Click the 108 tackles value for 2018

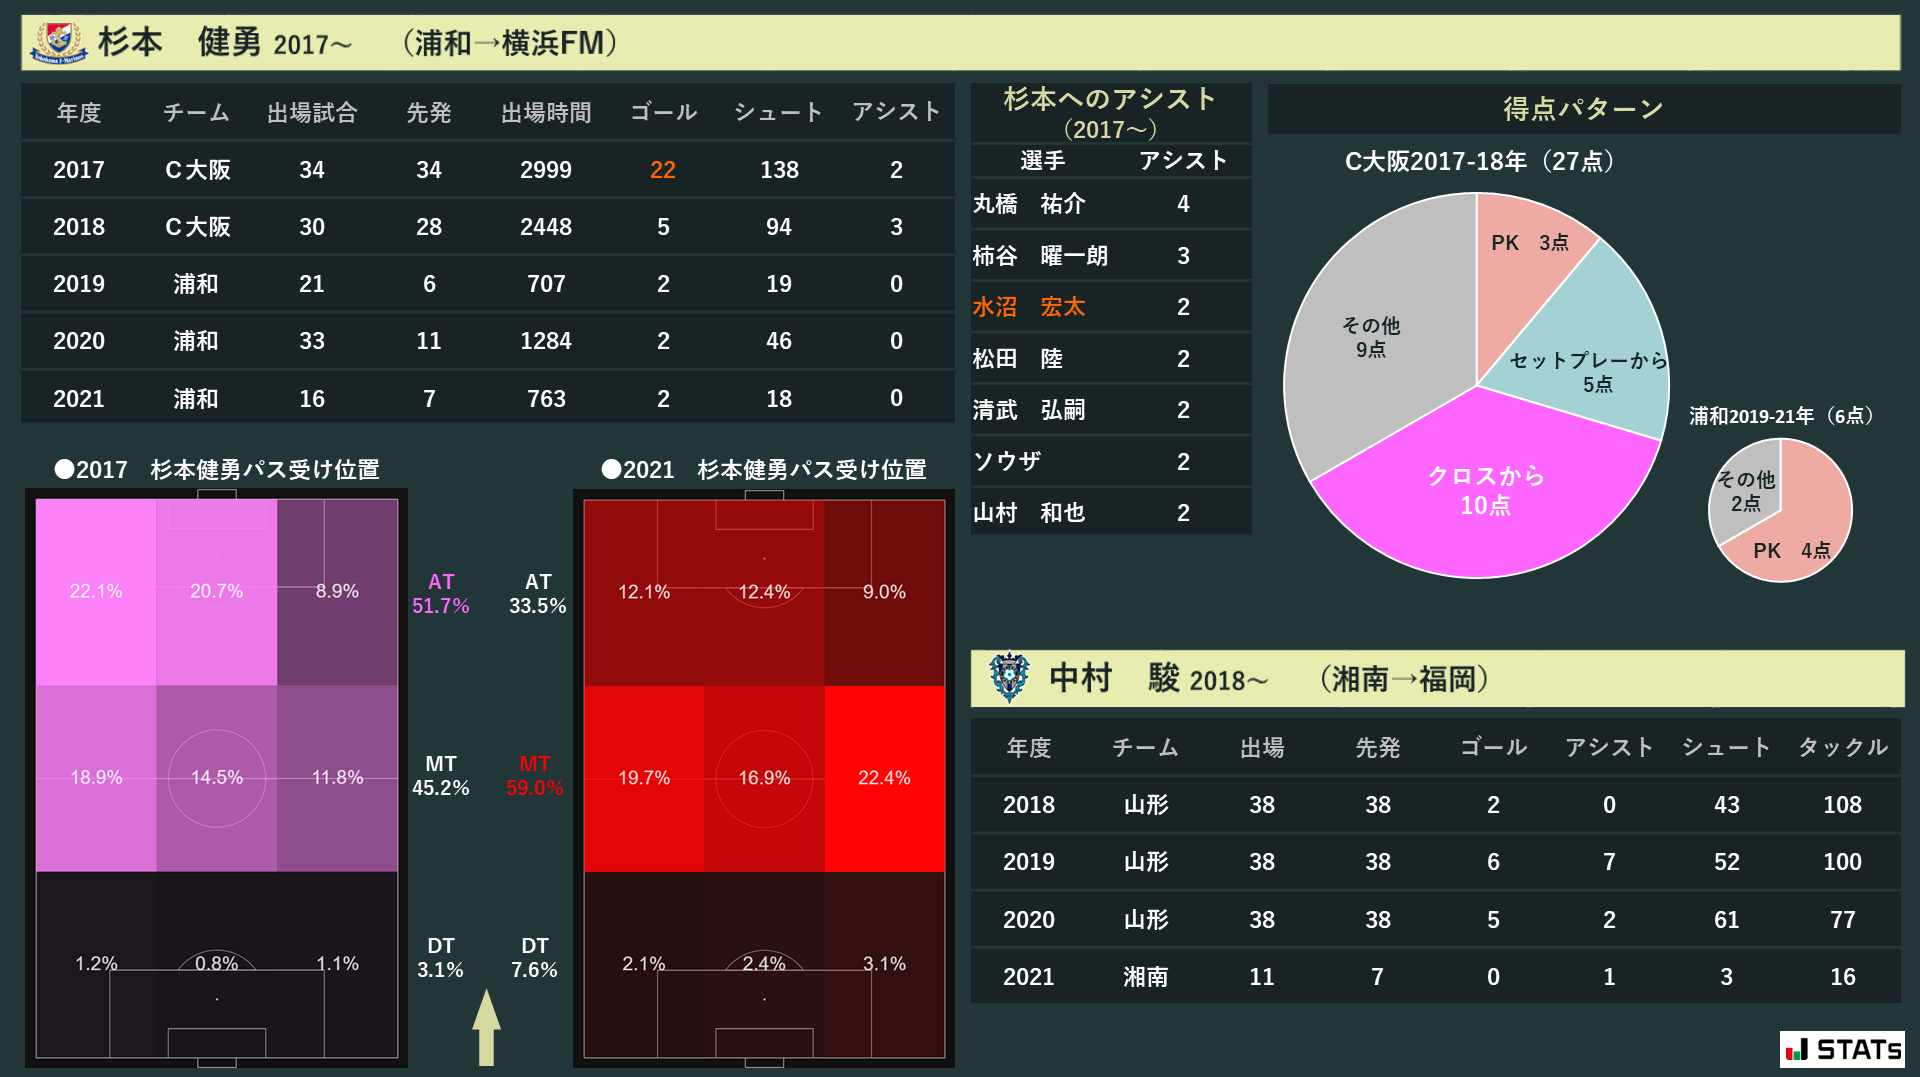tap(1842, 805)
